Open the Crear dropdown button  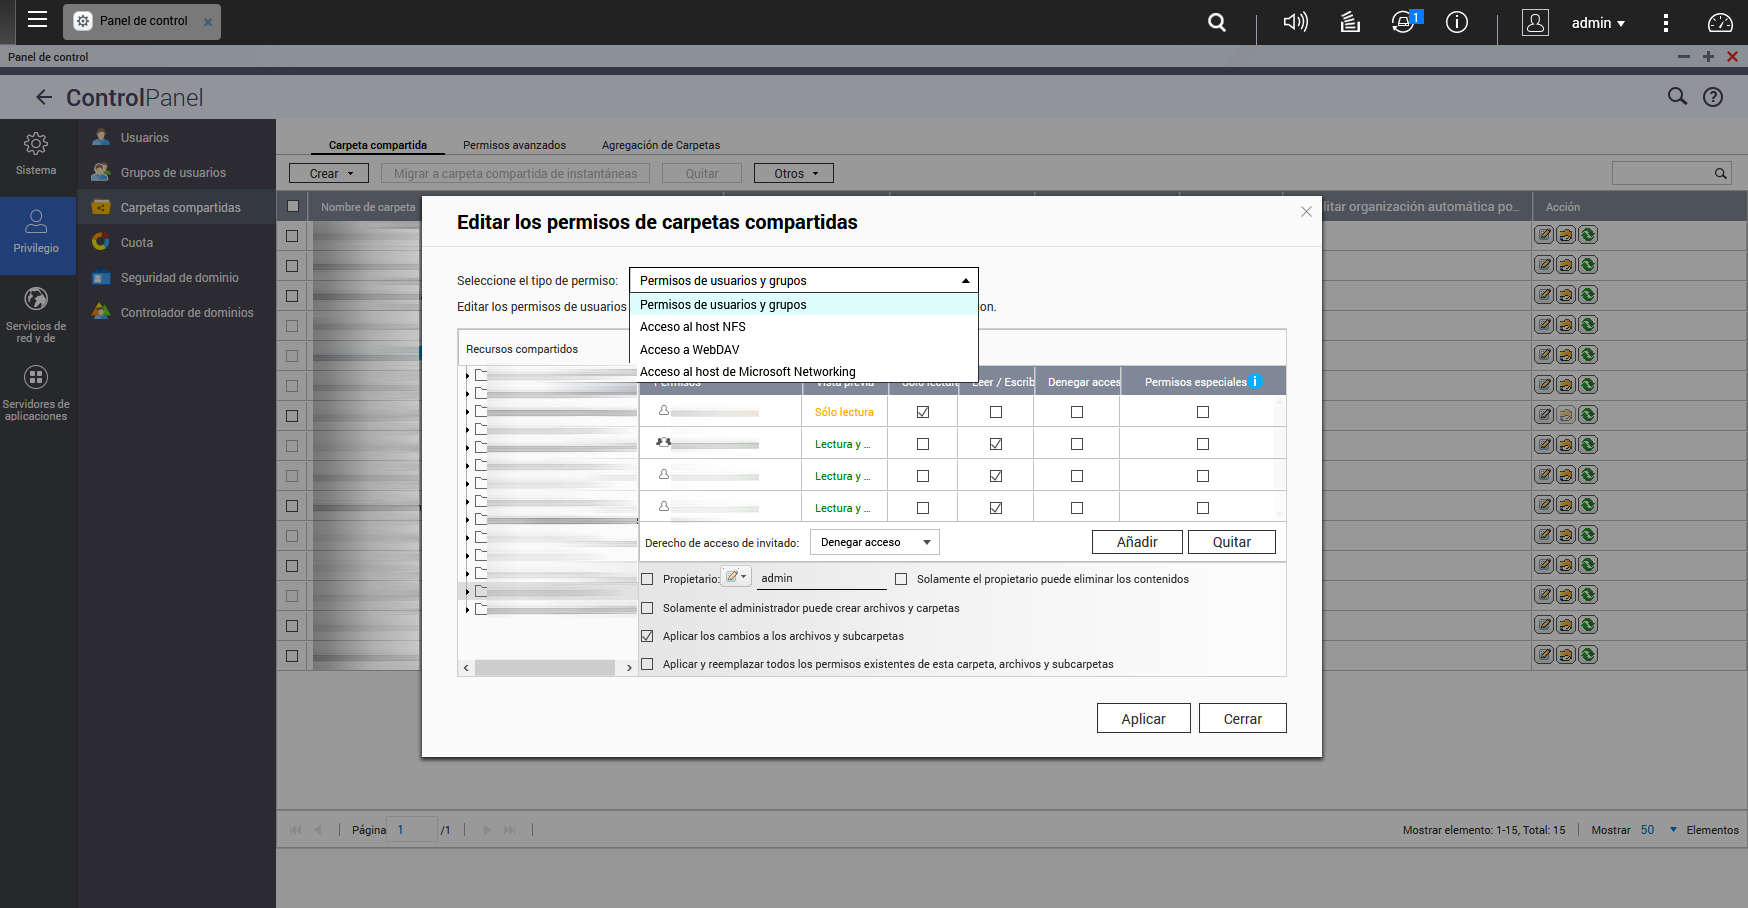click(x=329, y=173)
